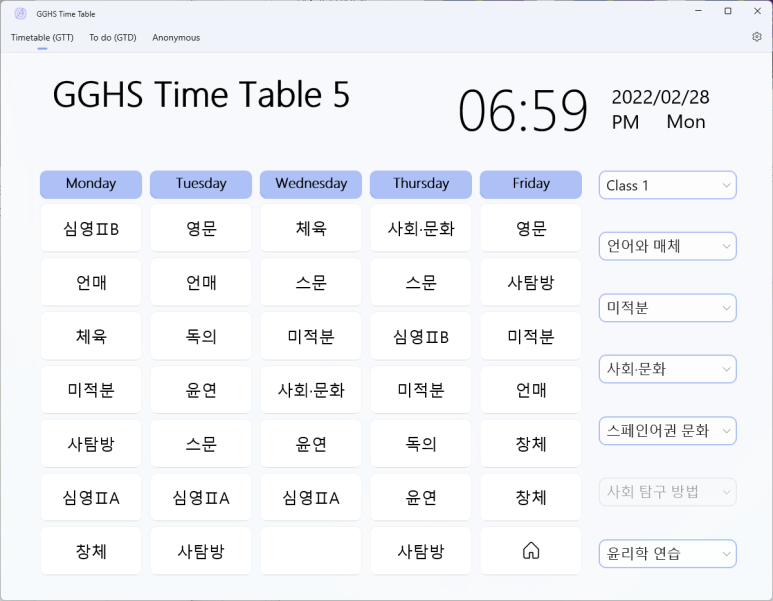This screenshot has width=773, height=601.
Task: Select Friday's 영문 cell
Action: pyautogui.click(x=531, y=228)
